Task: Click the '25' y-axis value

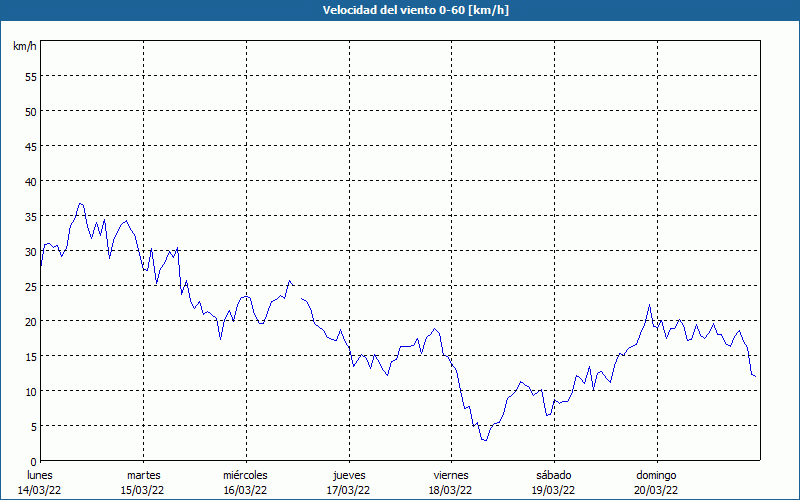Action: [x=31, y=286]
